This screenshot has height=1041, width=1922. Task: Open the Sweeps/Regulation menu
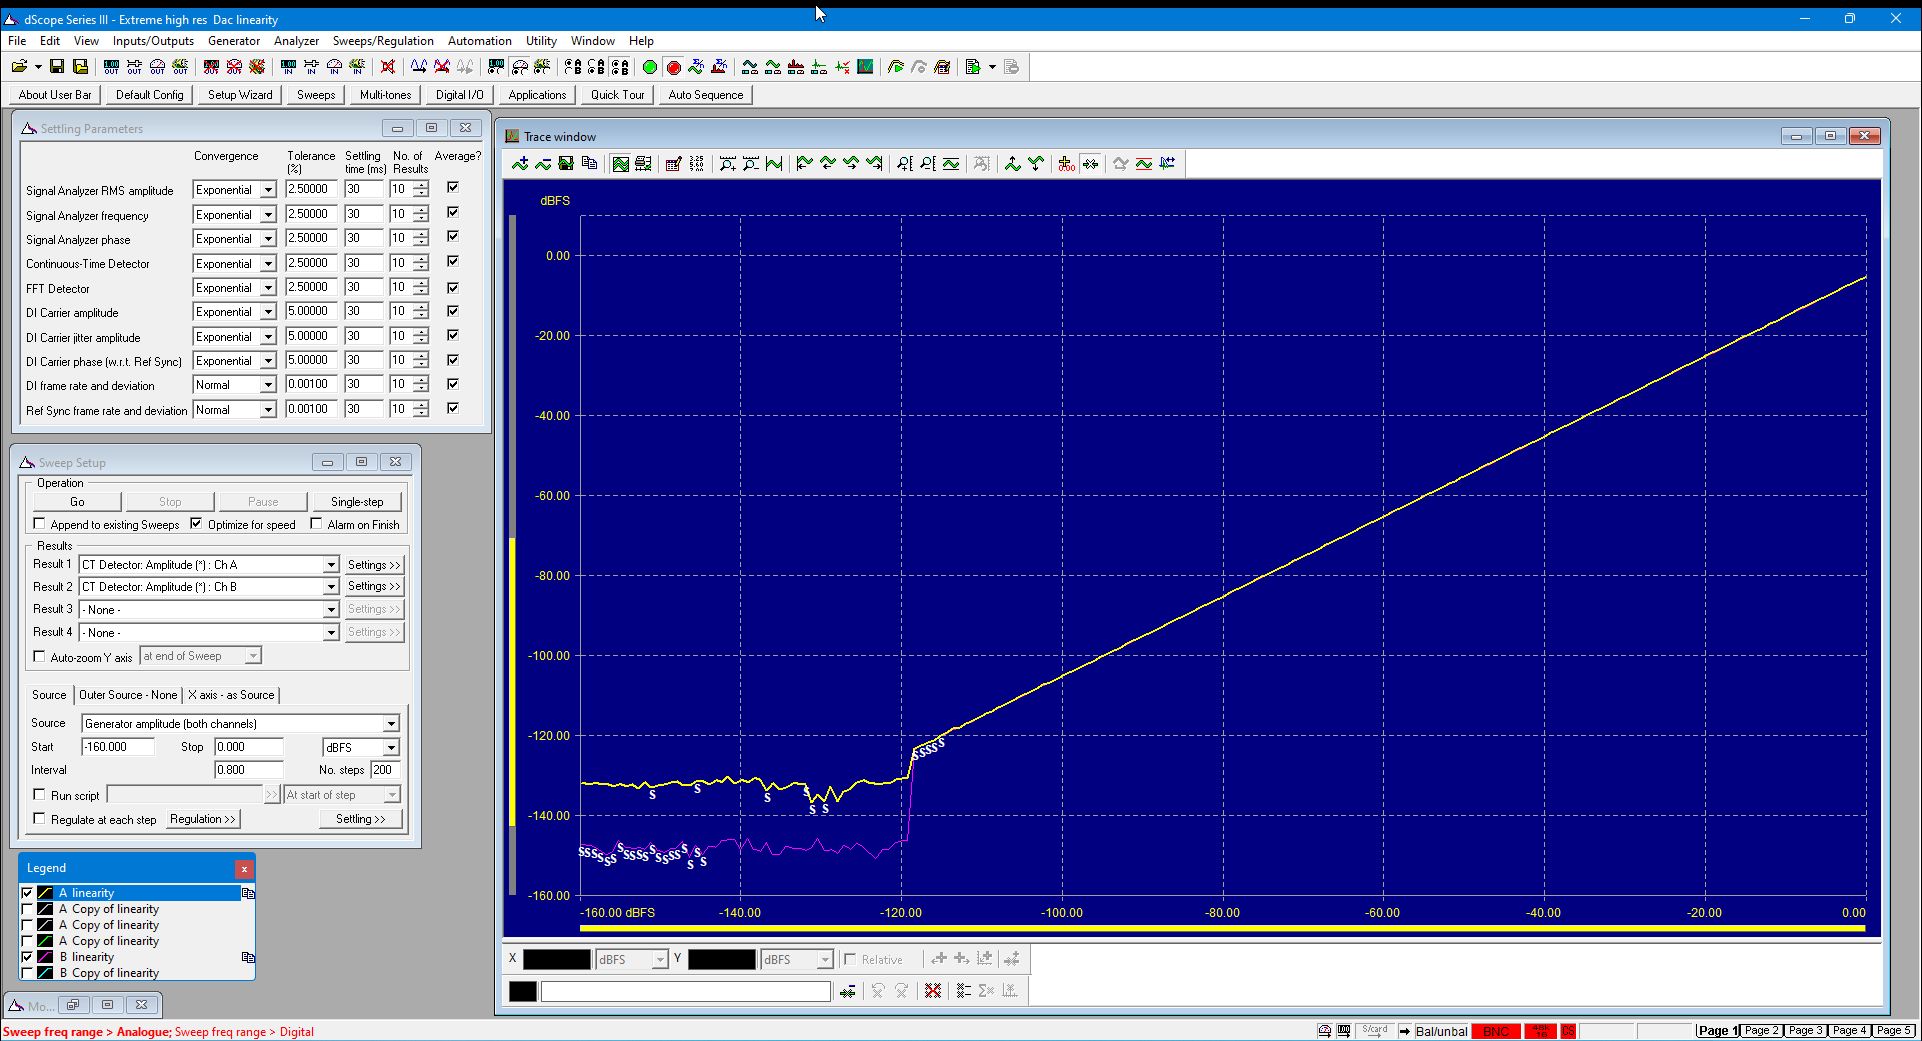coord(383,41)
